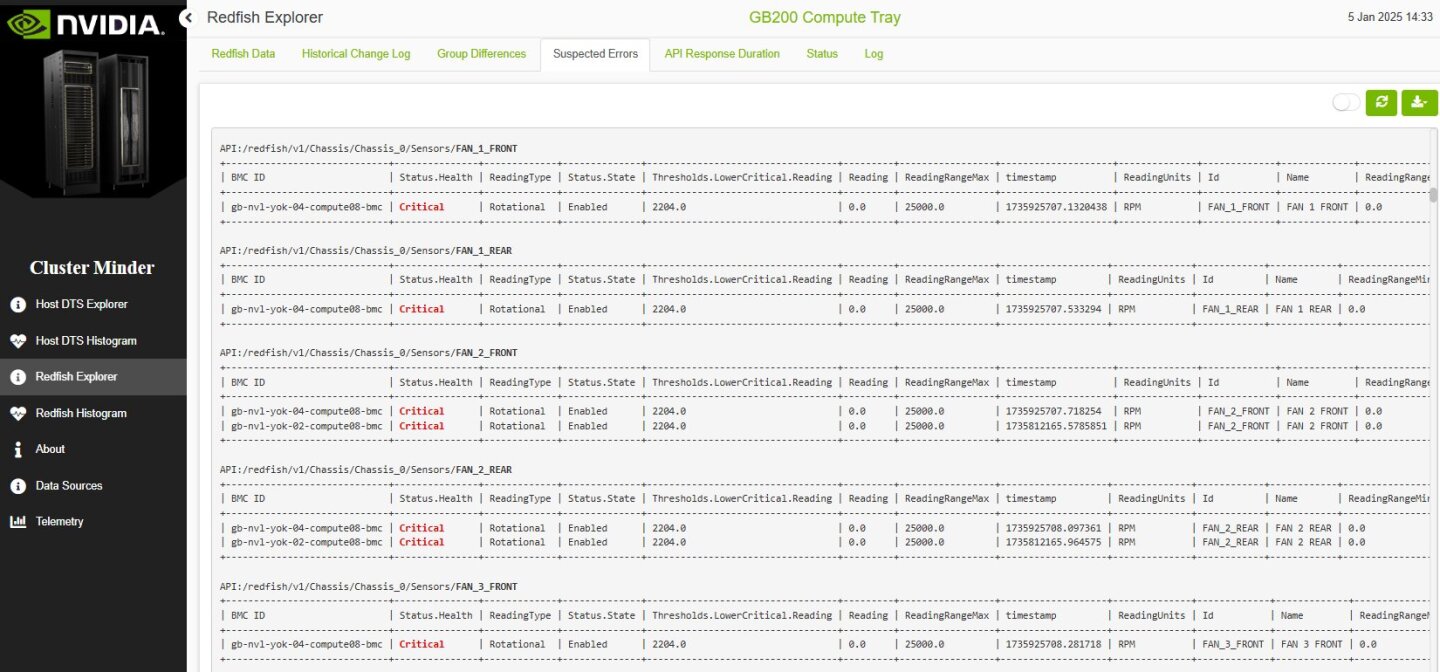
Task: Open the Status tab
Action: click(x=822, y=54)
